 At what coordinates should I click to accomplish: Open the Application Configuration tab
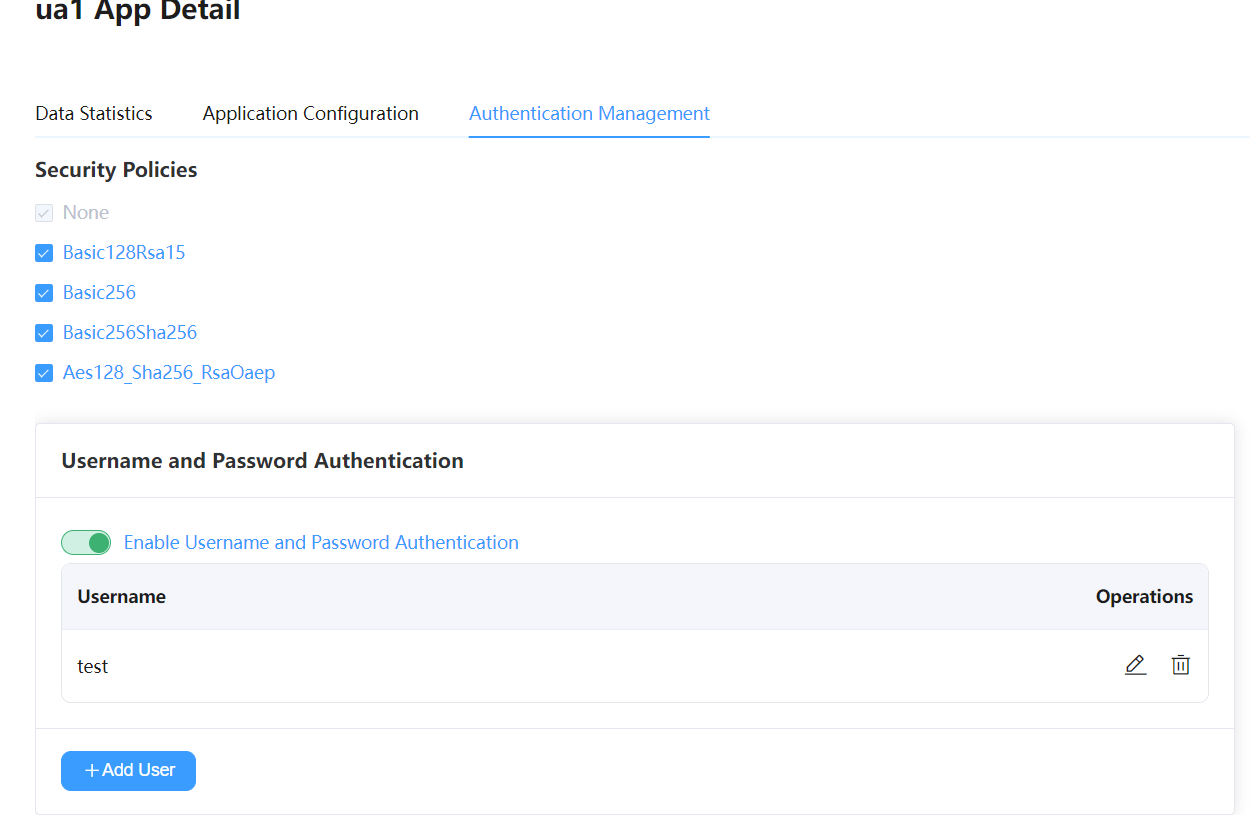[x=310, y=114]
